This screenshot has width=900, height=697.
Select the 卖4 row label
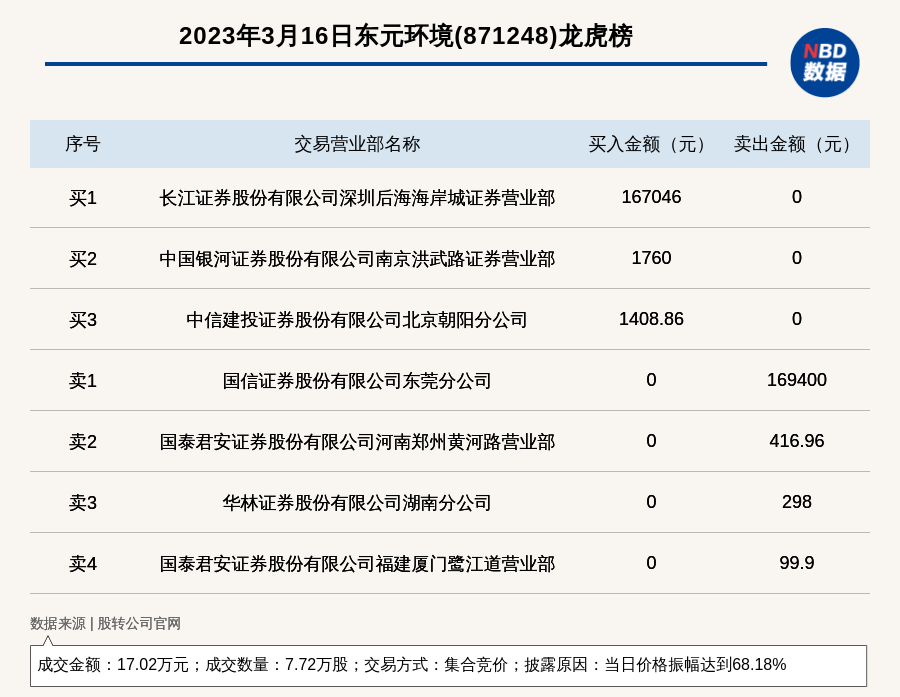[83, 564]
